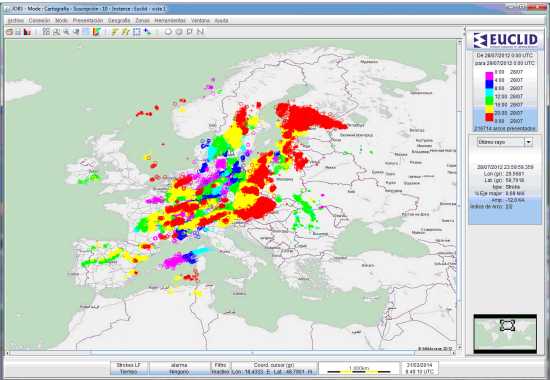The image size is (550, 380).
Task: Click the world overview minimap thumbnail
Action: point(505,334)
